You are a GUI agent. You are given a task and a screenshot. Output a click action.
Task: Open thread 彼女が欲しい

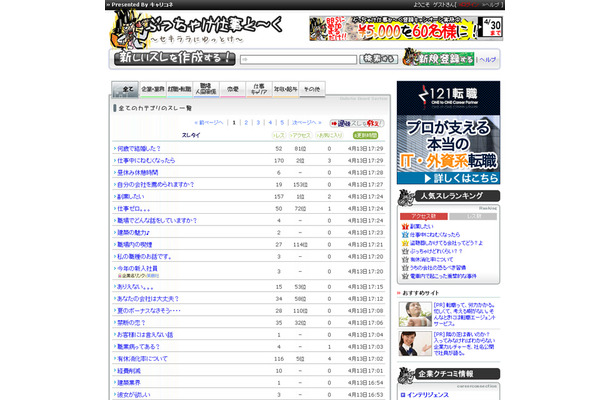click(x=133, y=395)
